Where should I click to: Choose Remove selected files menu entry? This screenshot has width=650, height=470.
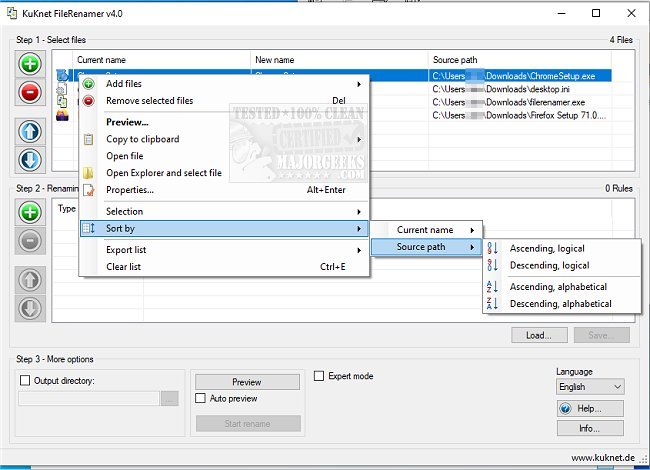click(x=224, y=101)
